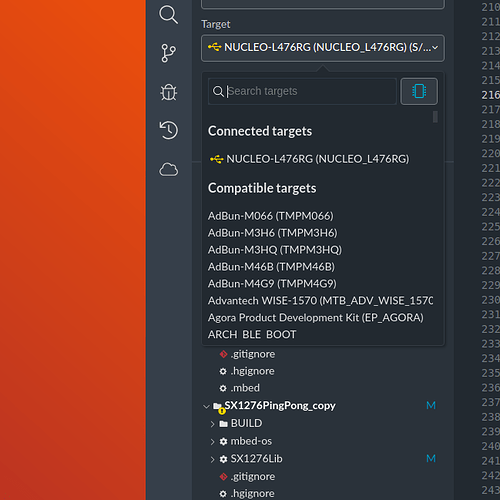Open the .mbed file
This screenshot has height=500, width=500.
(245, 388)
